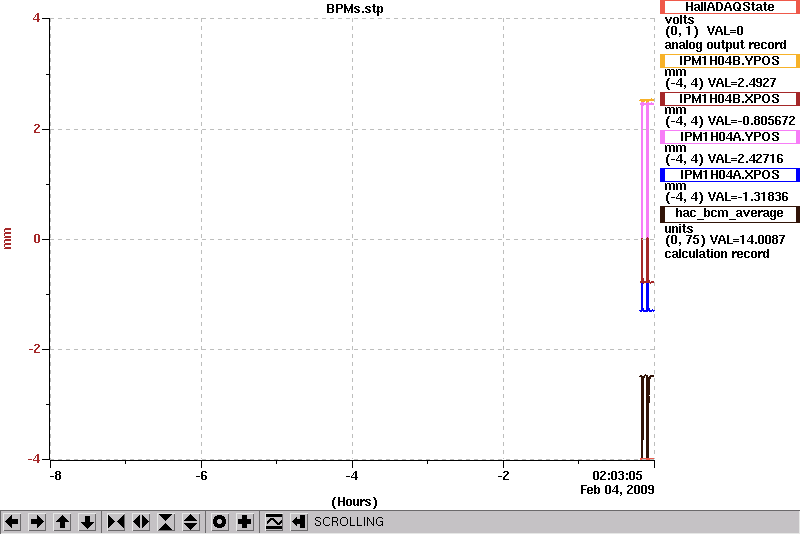Click the (Hours) x-axis label
The height and width of the screenshot is (534, 800).
point(354,502)
